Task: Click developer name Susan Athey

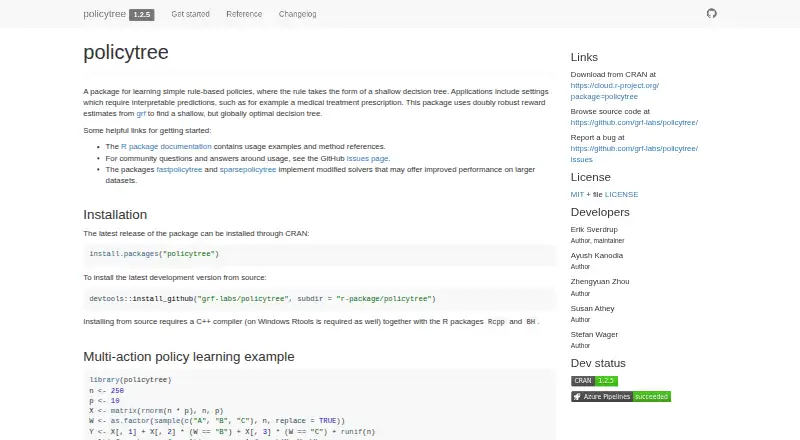Action: 592,309
